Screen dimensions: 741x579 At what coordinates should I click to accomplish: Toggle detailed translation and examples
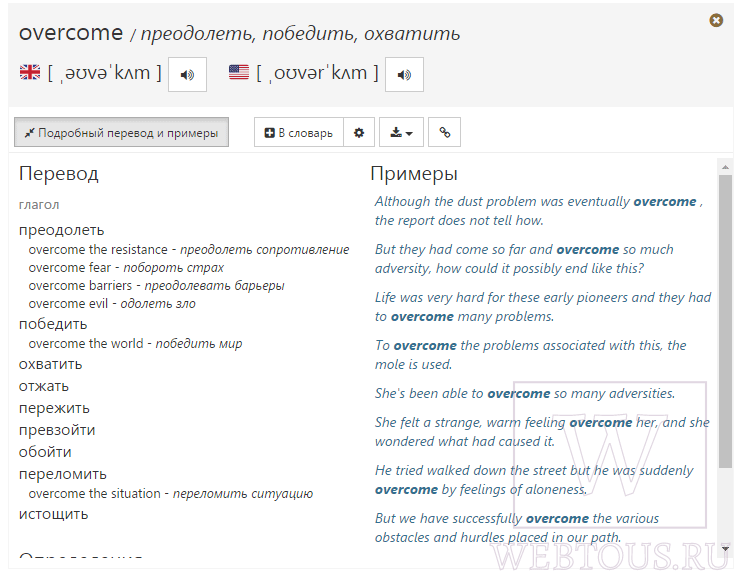pos(121,132)
